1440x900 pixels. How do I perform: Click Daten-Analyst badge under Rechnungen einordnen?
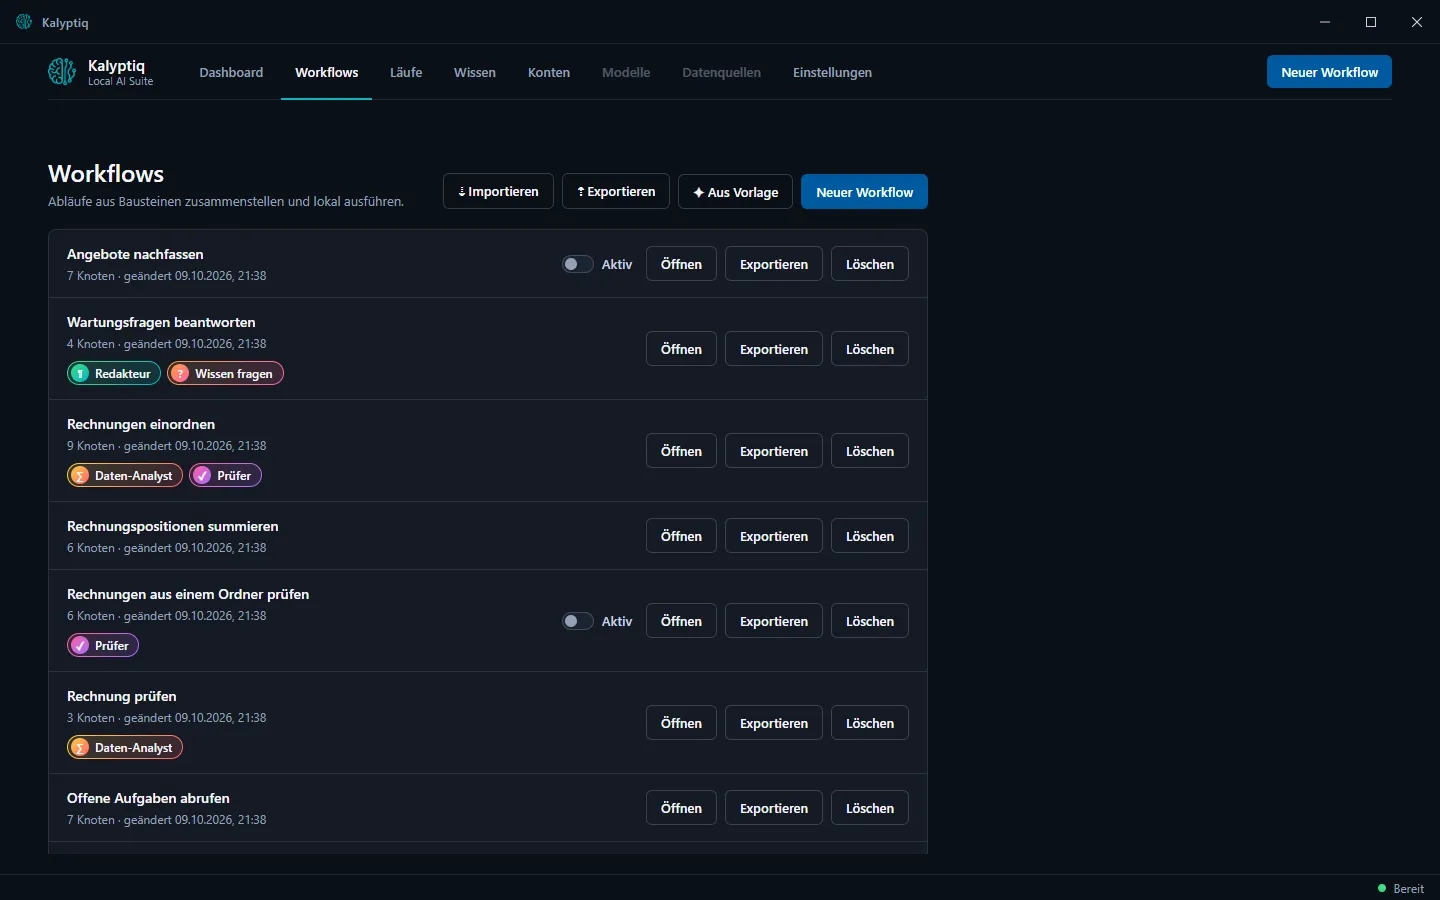(125, 475)
